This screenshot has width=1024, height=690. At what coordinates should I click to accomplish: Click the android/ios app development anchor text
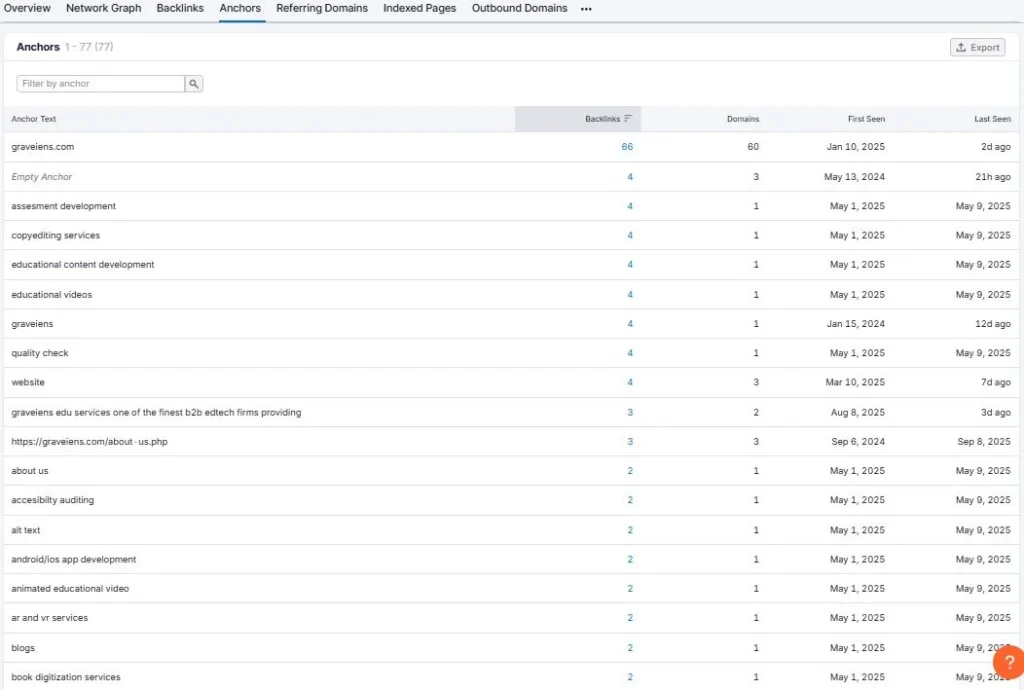[73, 559]
